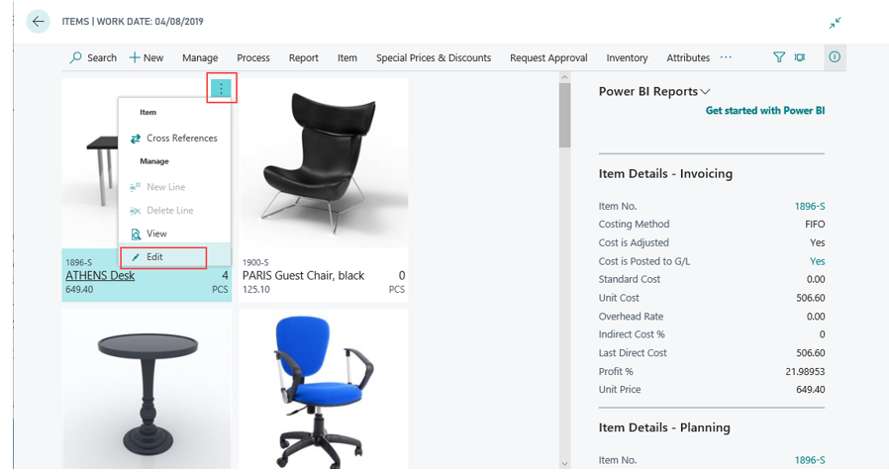Screen dimensions: 889x476
Task: Open the Inventory menu
Action: point(627,58)
